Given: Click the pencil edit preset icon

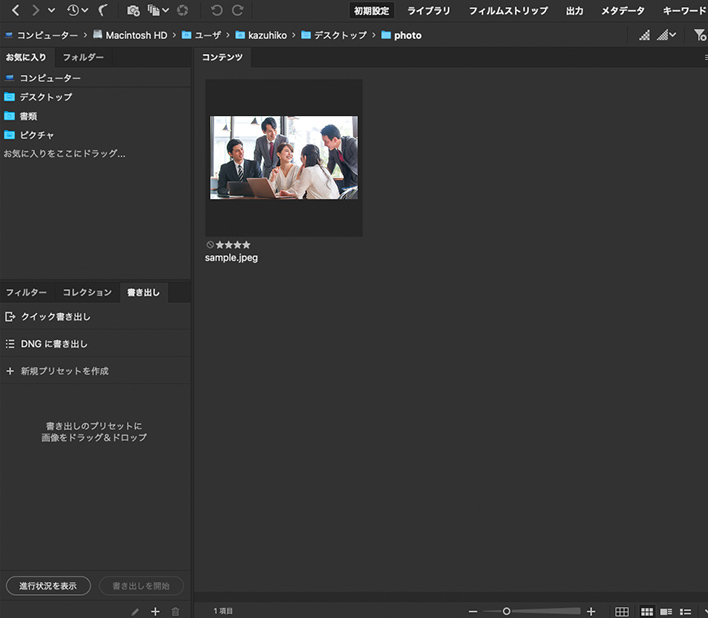Looking at the screenshot, I should point(135,612).
